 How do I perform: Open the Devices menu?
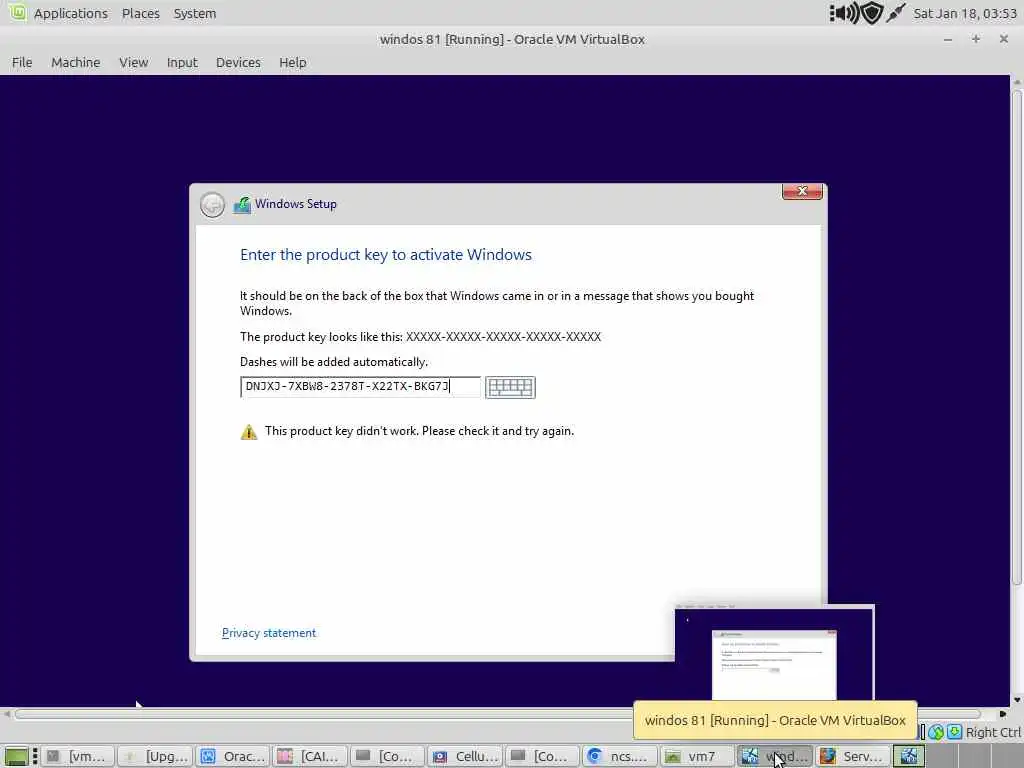pyautogui.click(x=238, y=63)
